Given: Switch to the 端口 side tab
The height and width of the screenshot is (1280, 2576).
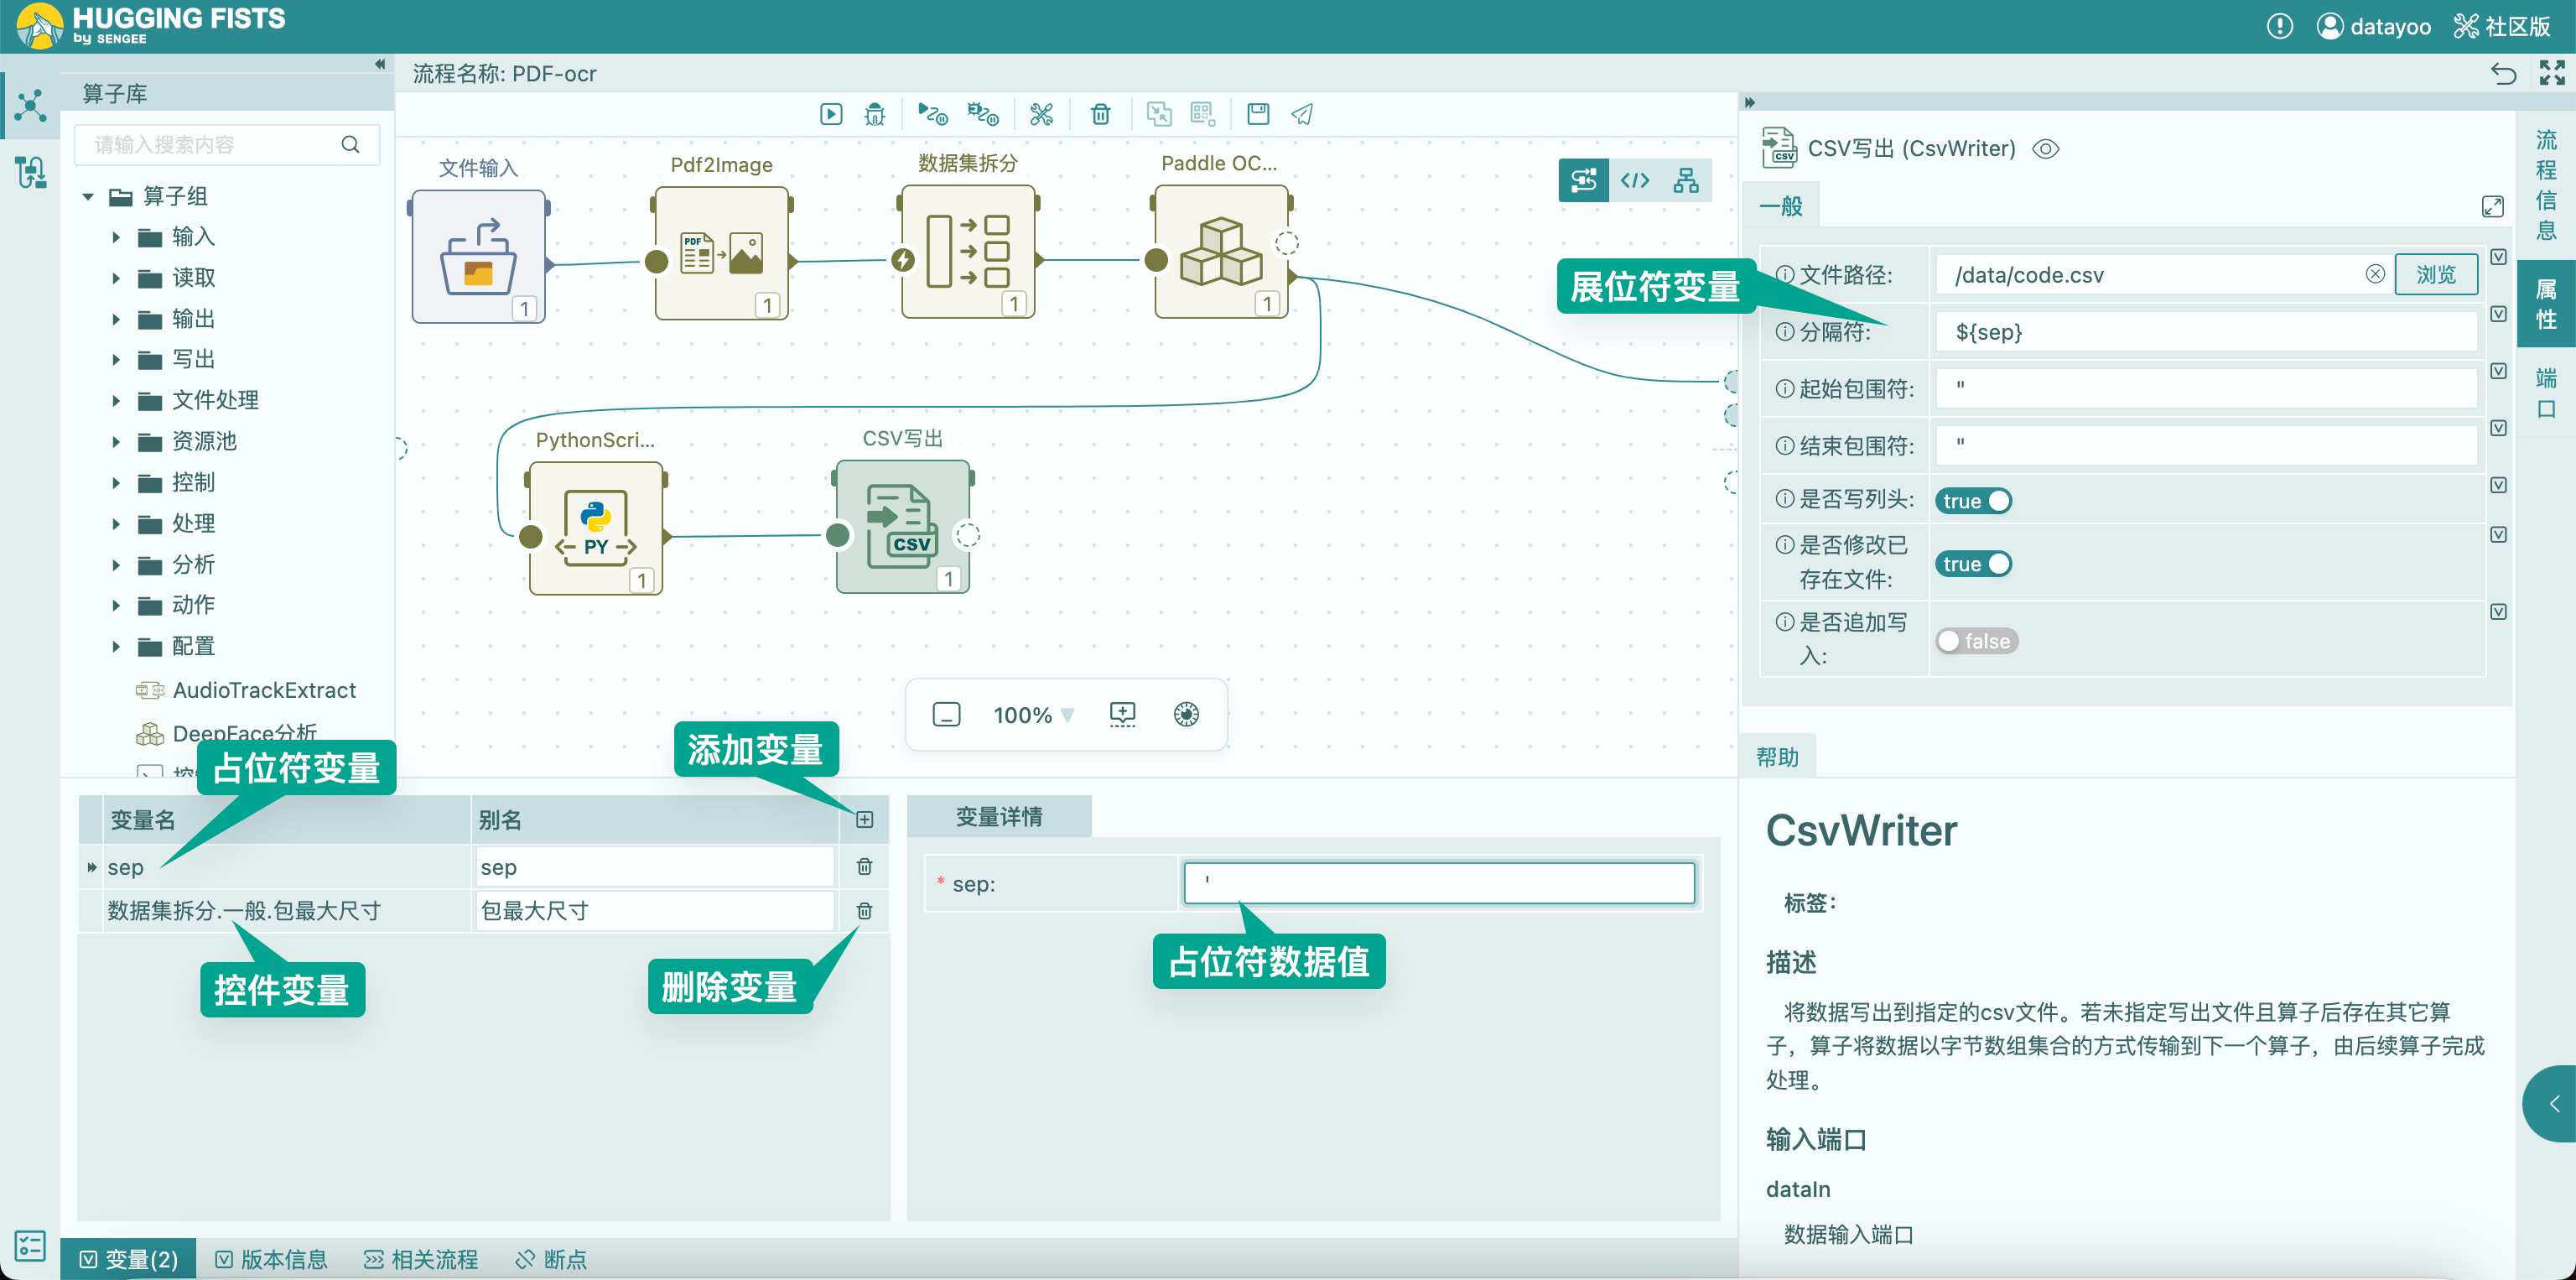Looking at the screenshot, I should click(2545, 393).
